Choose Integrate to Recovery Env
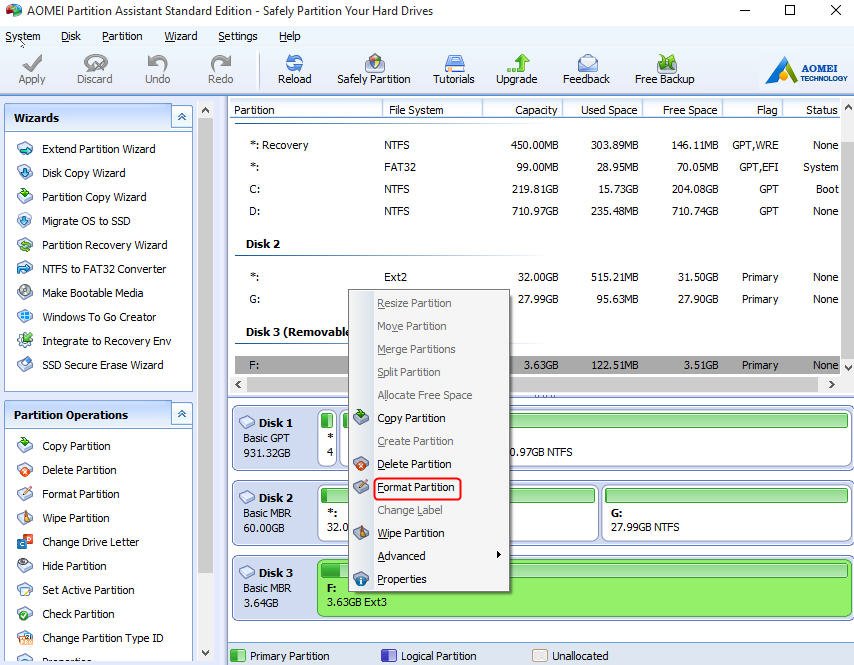 [x=107, y=340]
